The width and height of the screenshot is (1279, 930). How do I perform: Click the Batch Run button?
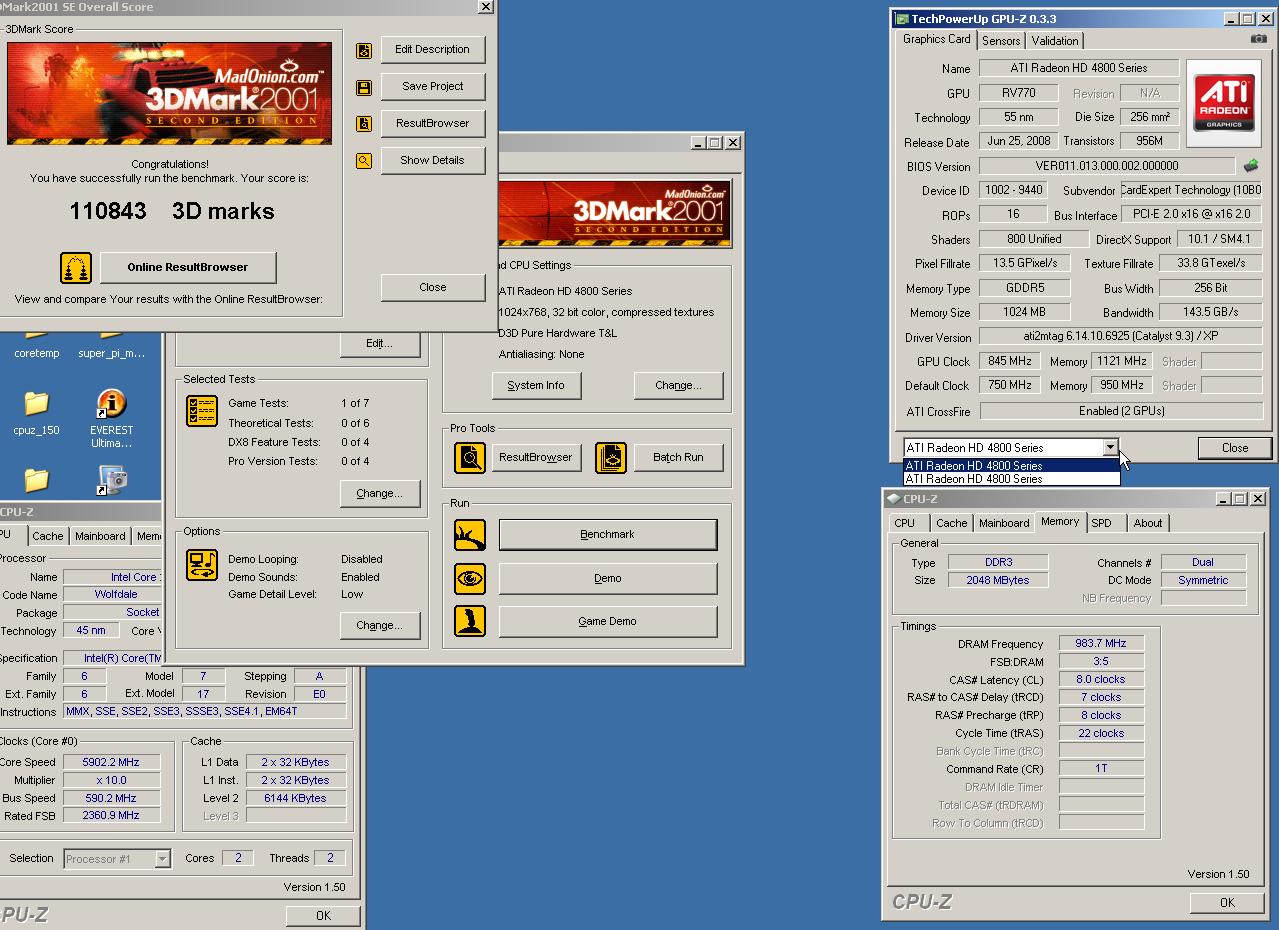pyautogui.click(x=678, y=458)
